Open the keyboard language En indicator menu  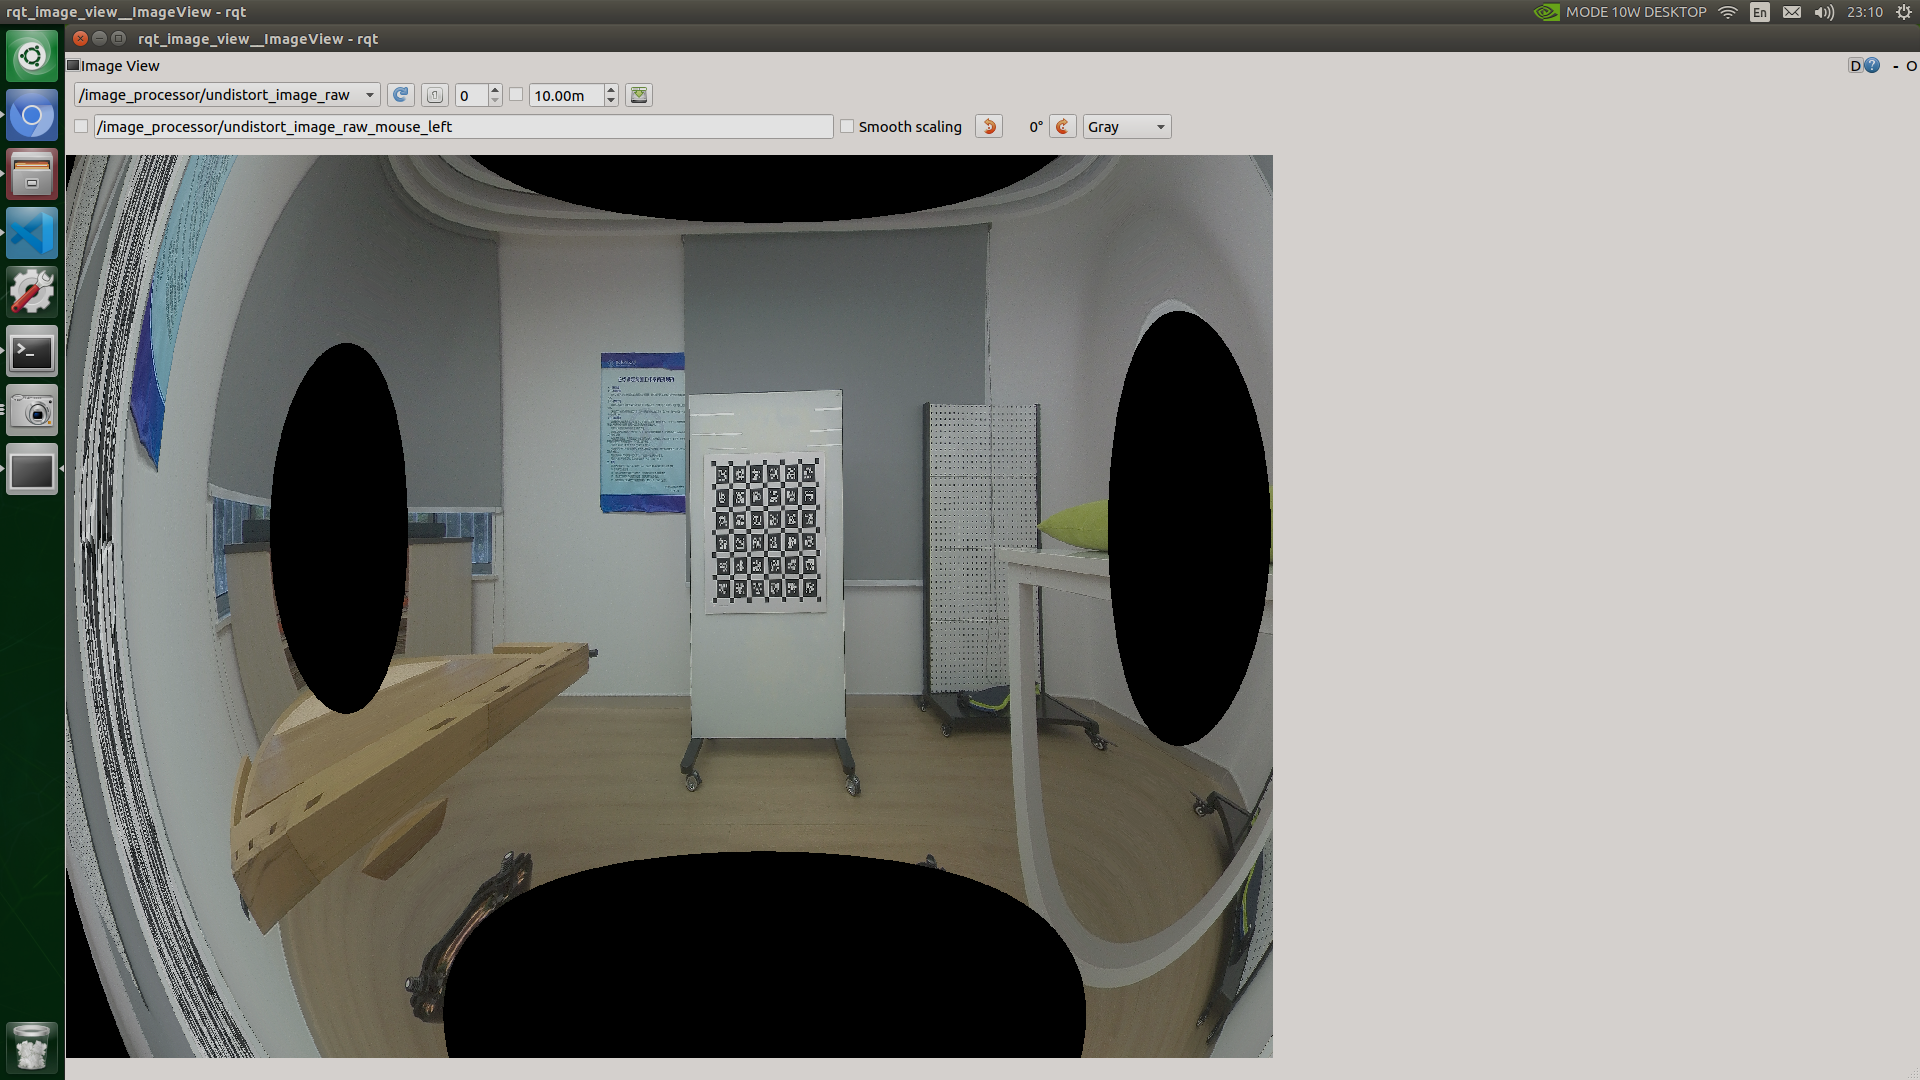pyautogui.click(x=1760, y=12)
